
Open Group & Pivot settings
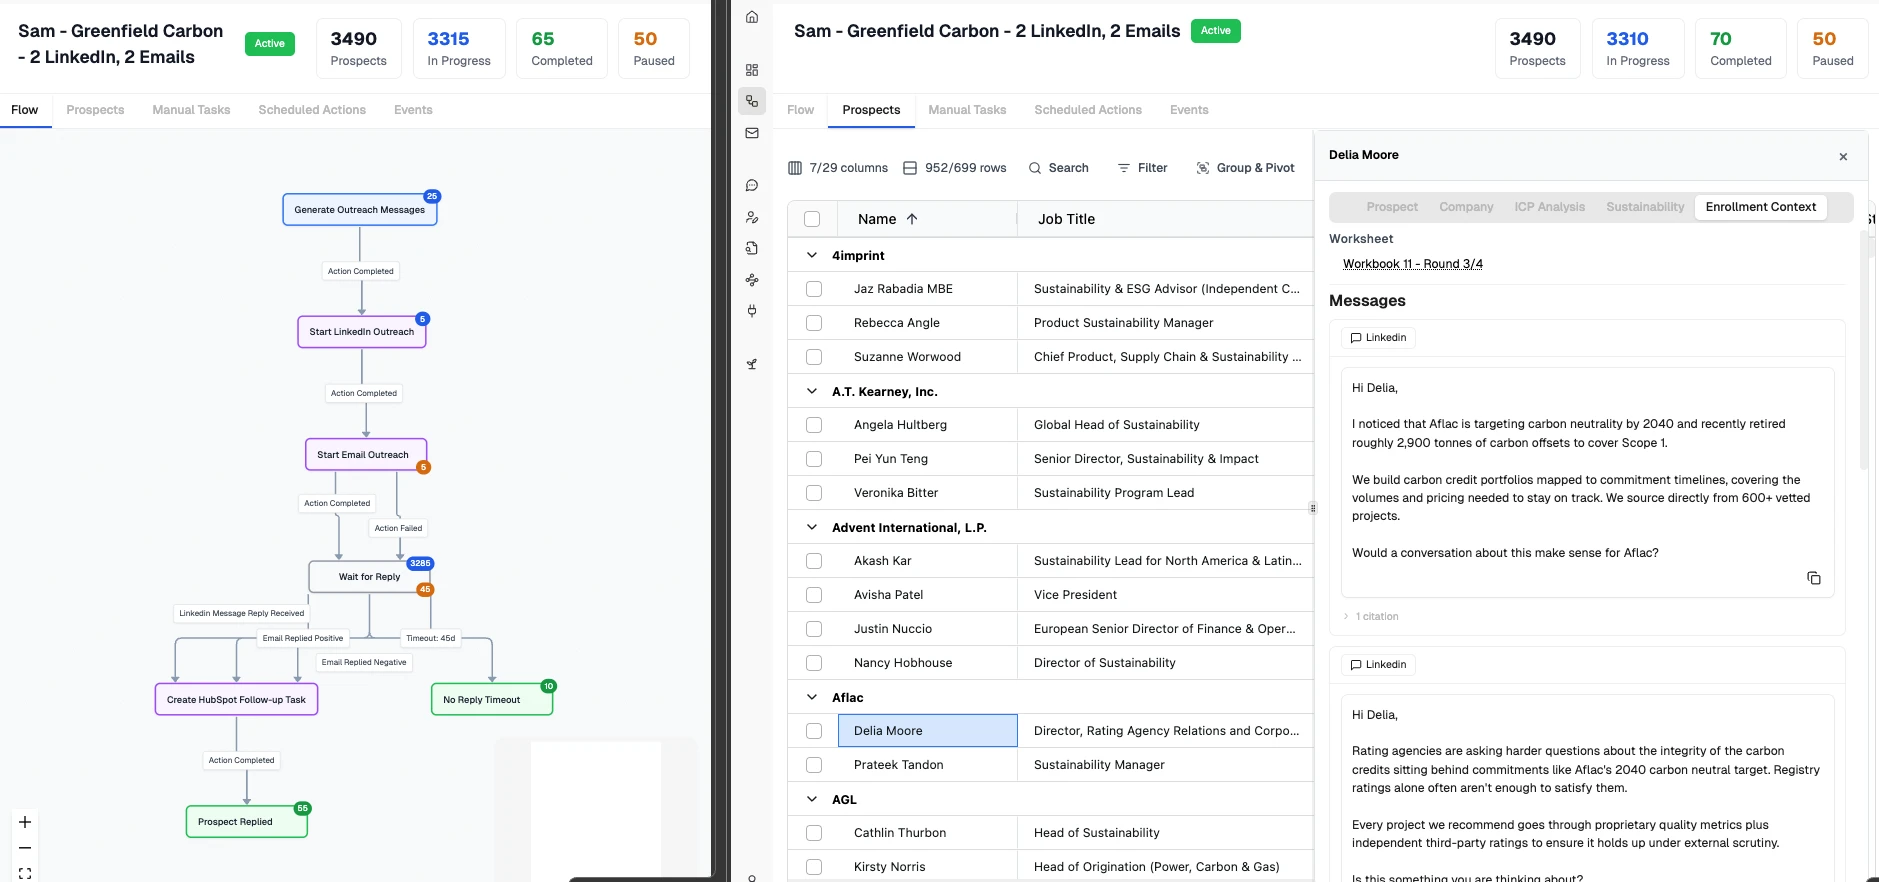coord(1245,168)
